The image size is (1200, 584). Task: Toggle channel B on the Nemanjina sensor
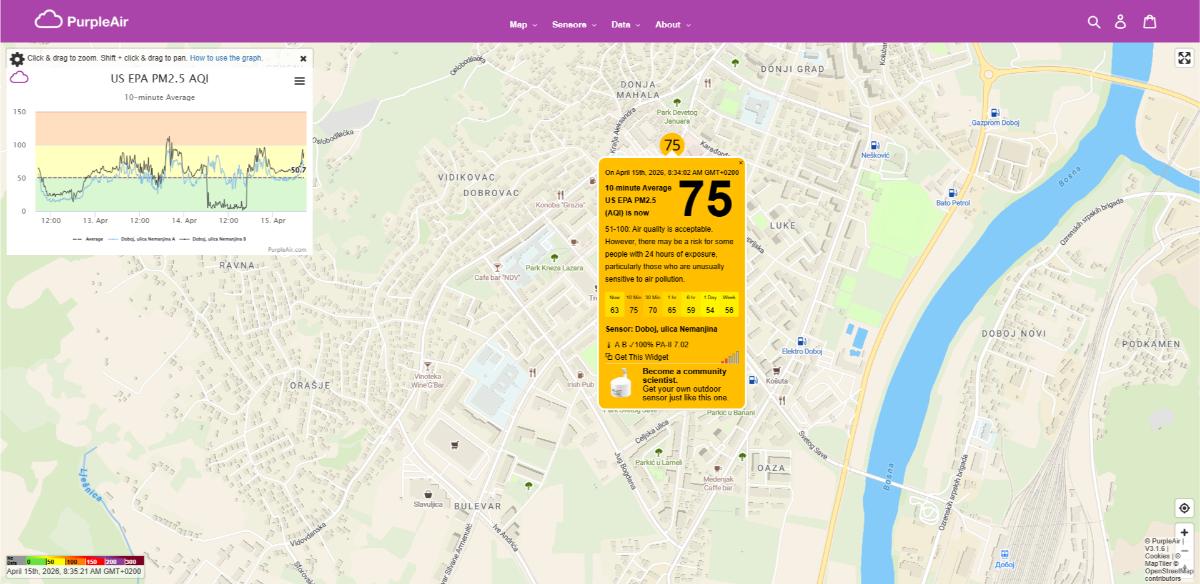pyautogui.click(x=622, y=343)
